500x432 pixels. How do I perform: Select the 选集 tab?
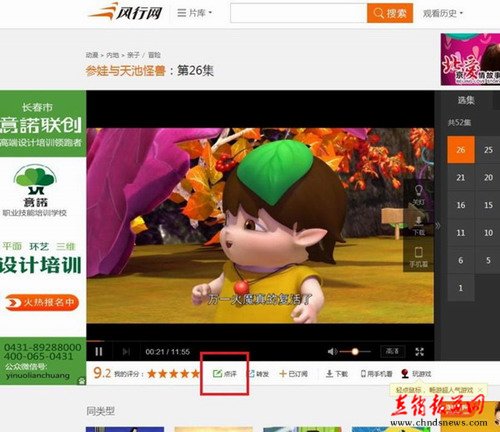point(466,100)
